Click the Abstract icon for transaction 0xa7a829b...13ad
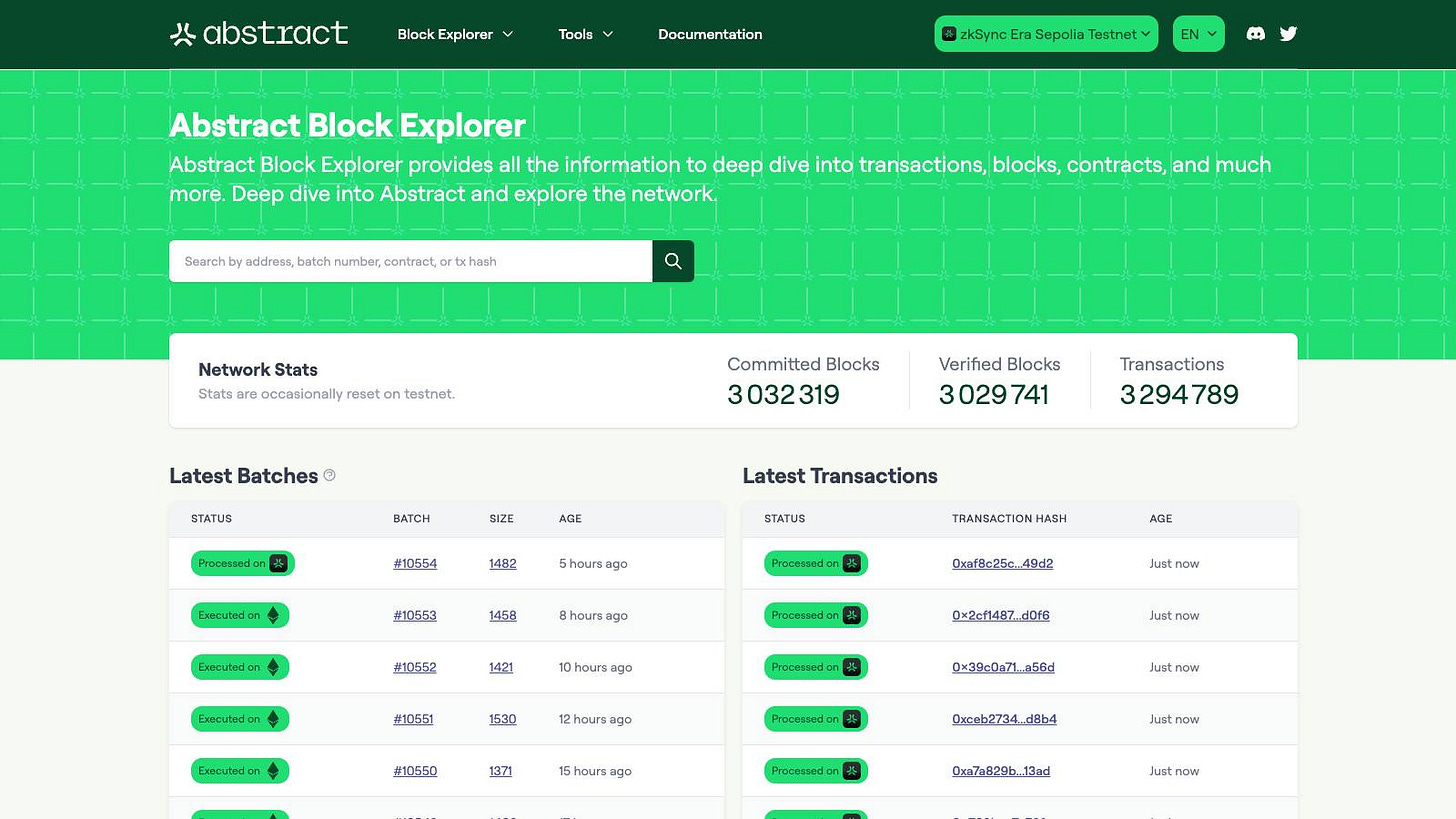The image size is (1456, 819). pyautogui.click(x=852, y=771)
